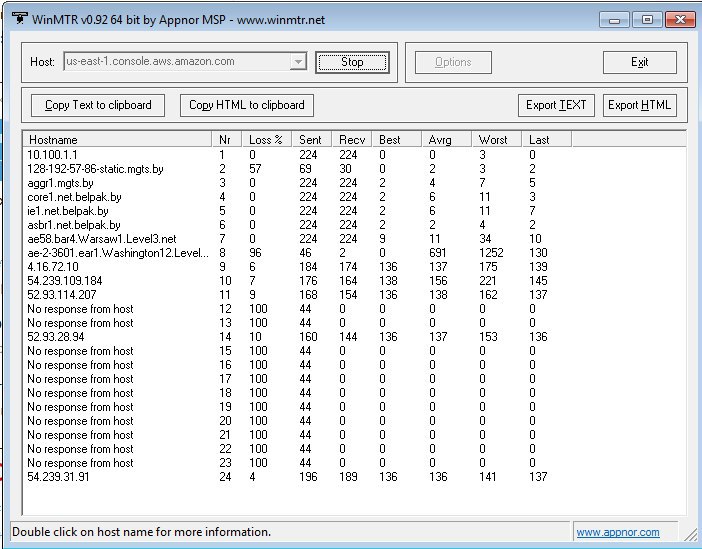
Task: Minimize the WinMTR window
Action: point(614,20)
